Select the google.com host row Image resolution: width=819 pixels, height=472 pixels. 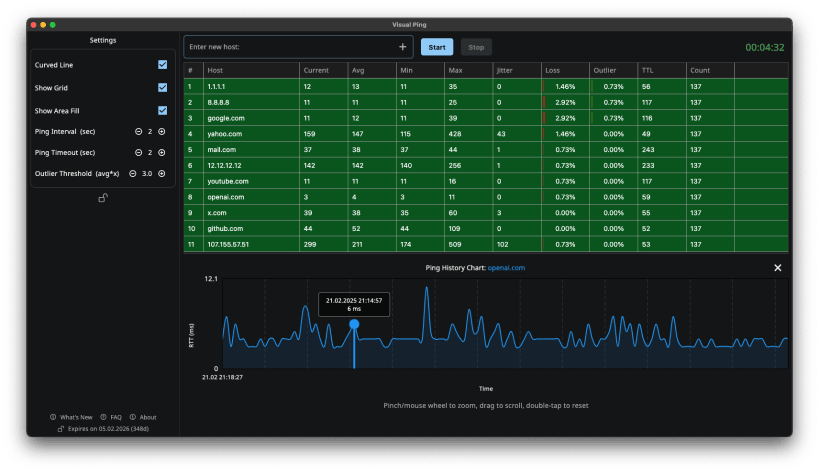[x=486, y=118]
